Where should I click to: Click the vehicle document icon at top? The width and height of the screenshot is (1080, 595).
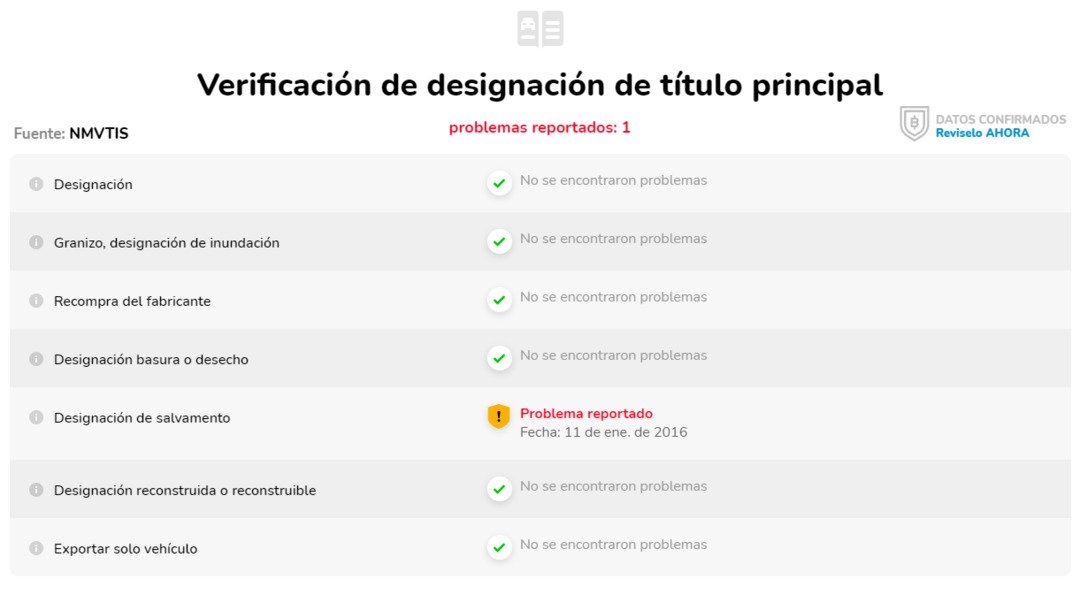[x=540, y=29]
